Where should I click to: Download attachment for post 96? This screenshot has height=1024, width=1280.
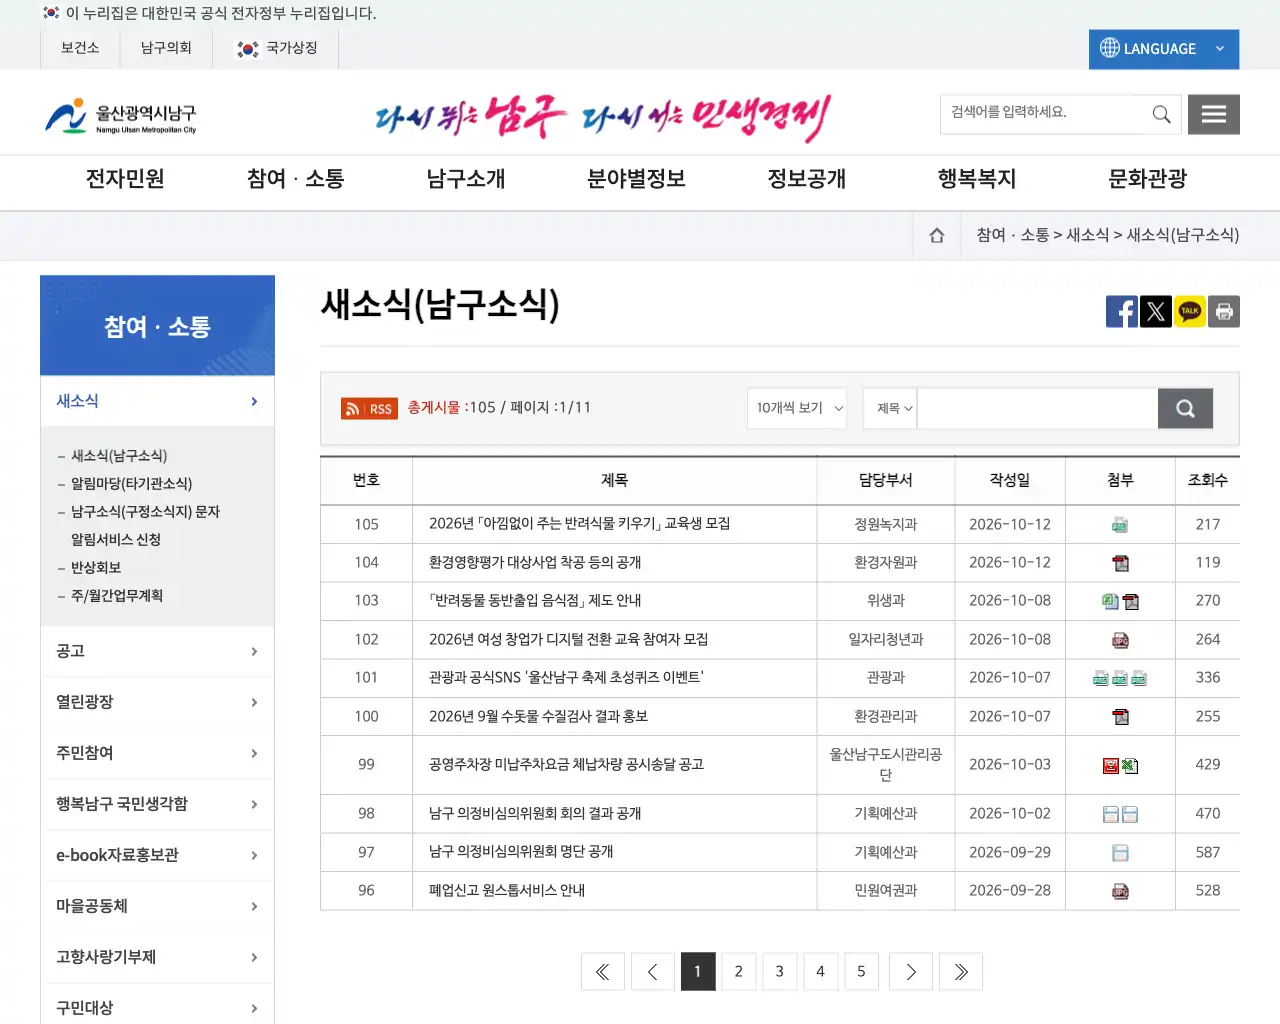coord(1120,891)
